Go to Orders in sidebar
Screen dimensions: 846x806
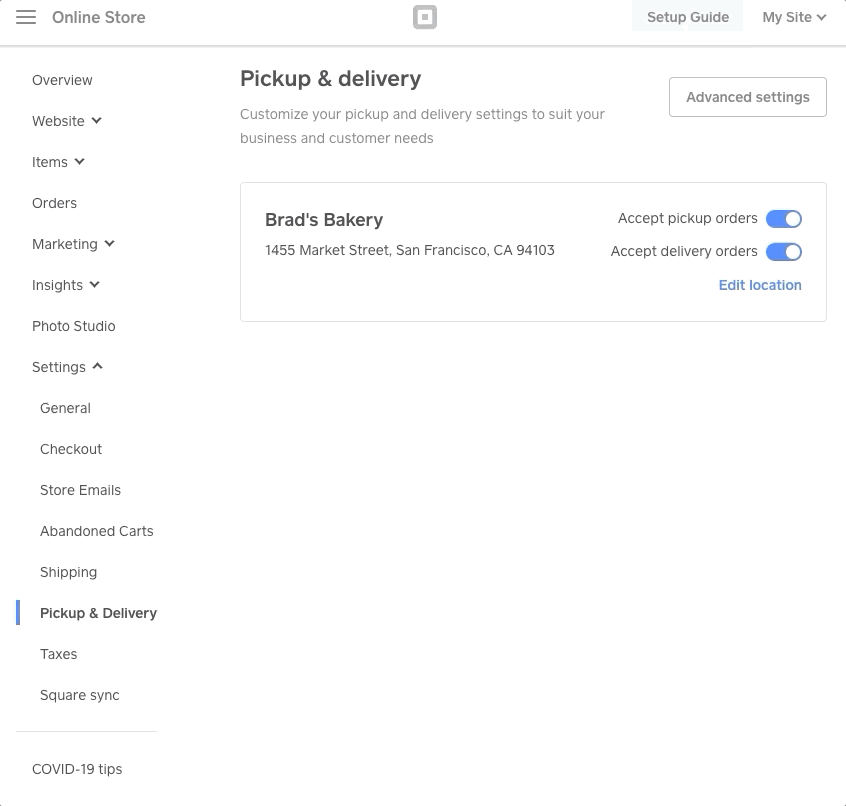[x=54, y=203]
